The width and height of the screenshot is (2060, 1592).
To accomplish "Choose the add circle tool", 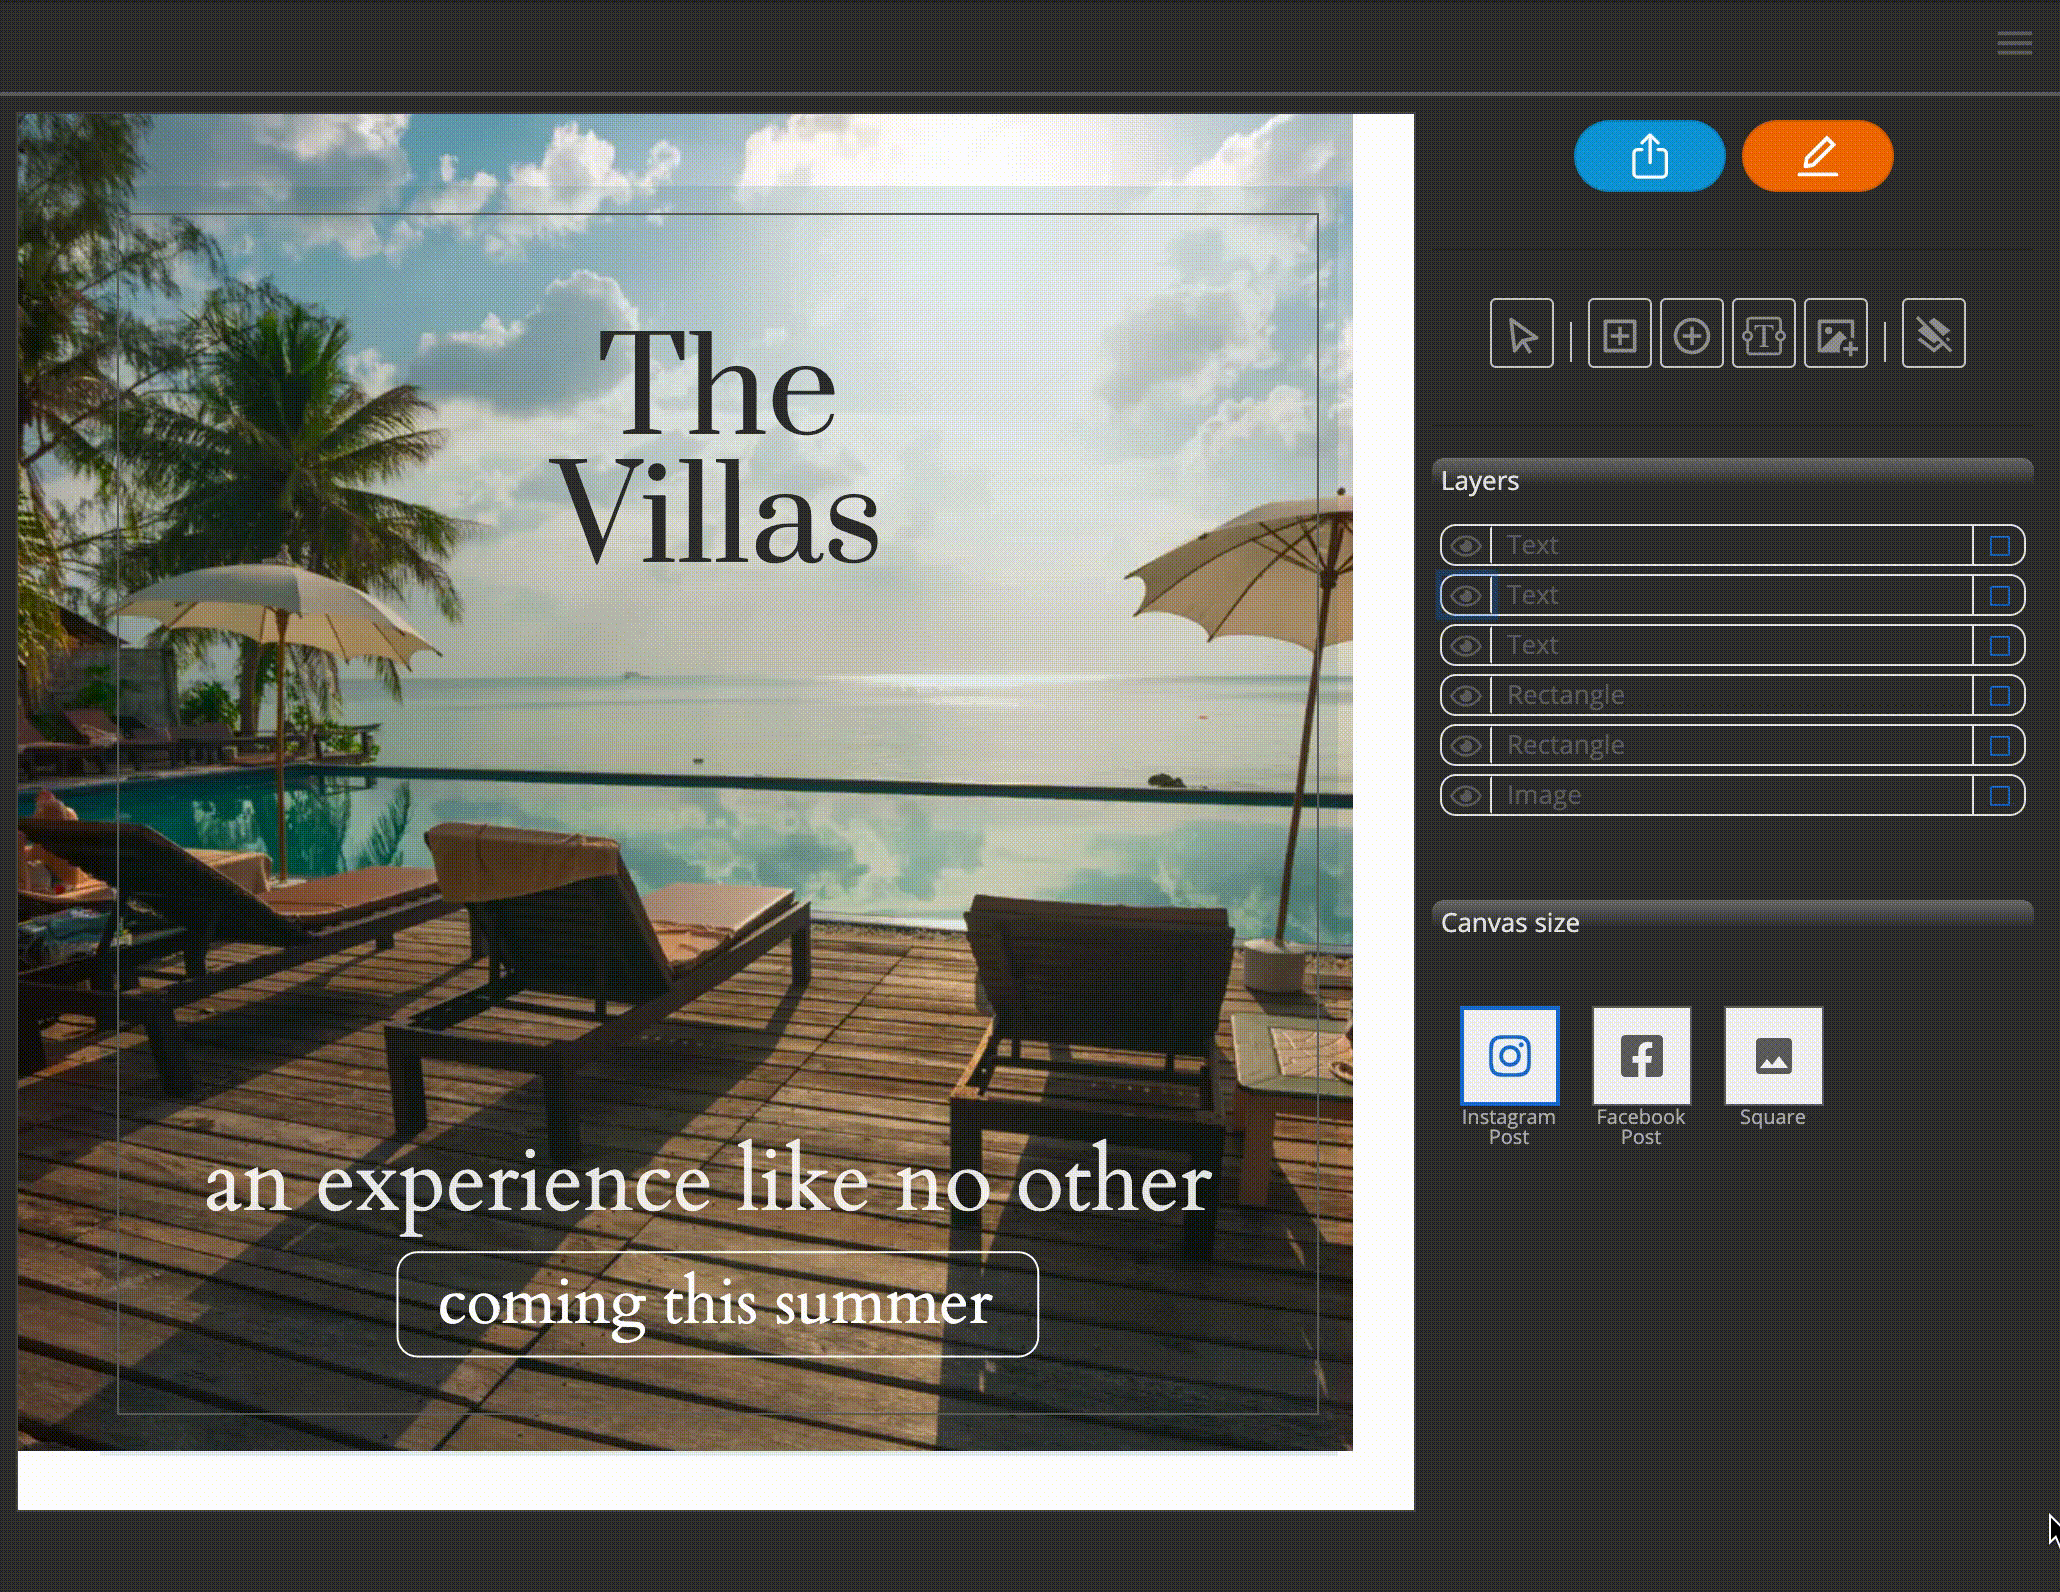I will tap(1691, 333).
